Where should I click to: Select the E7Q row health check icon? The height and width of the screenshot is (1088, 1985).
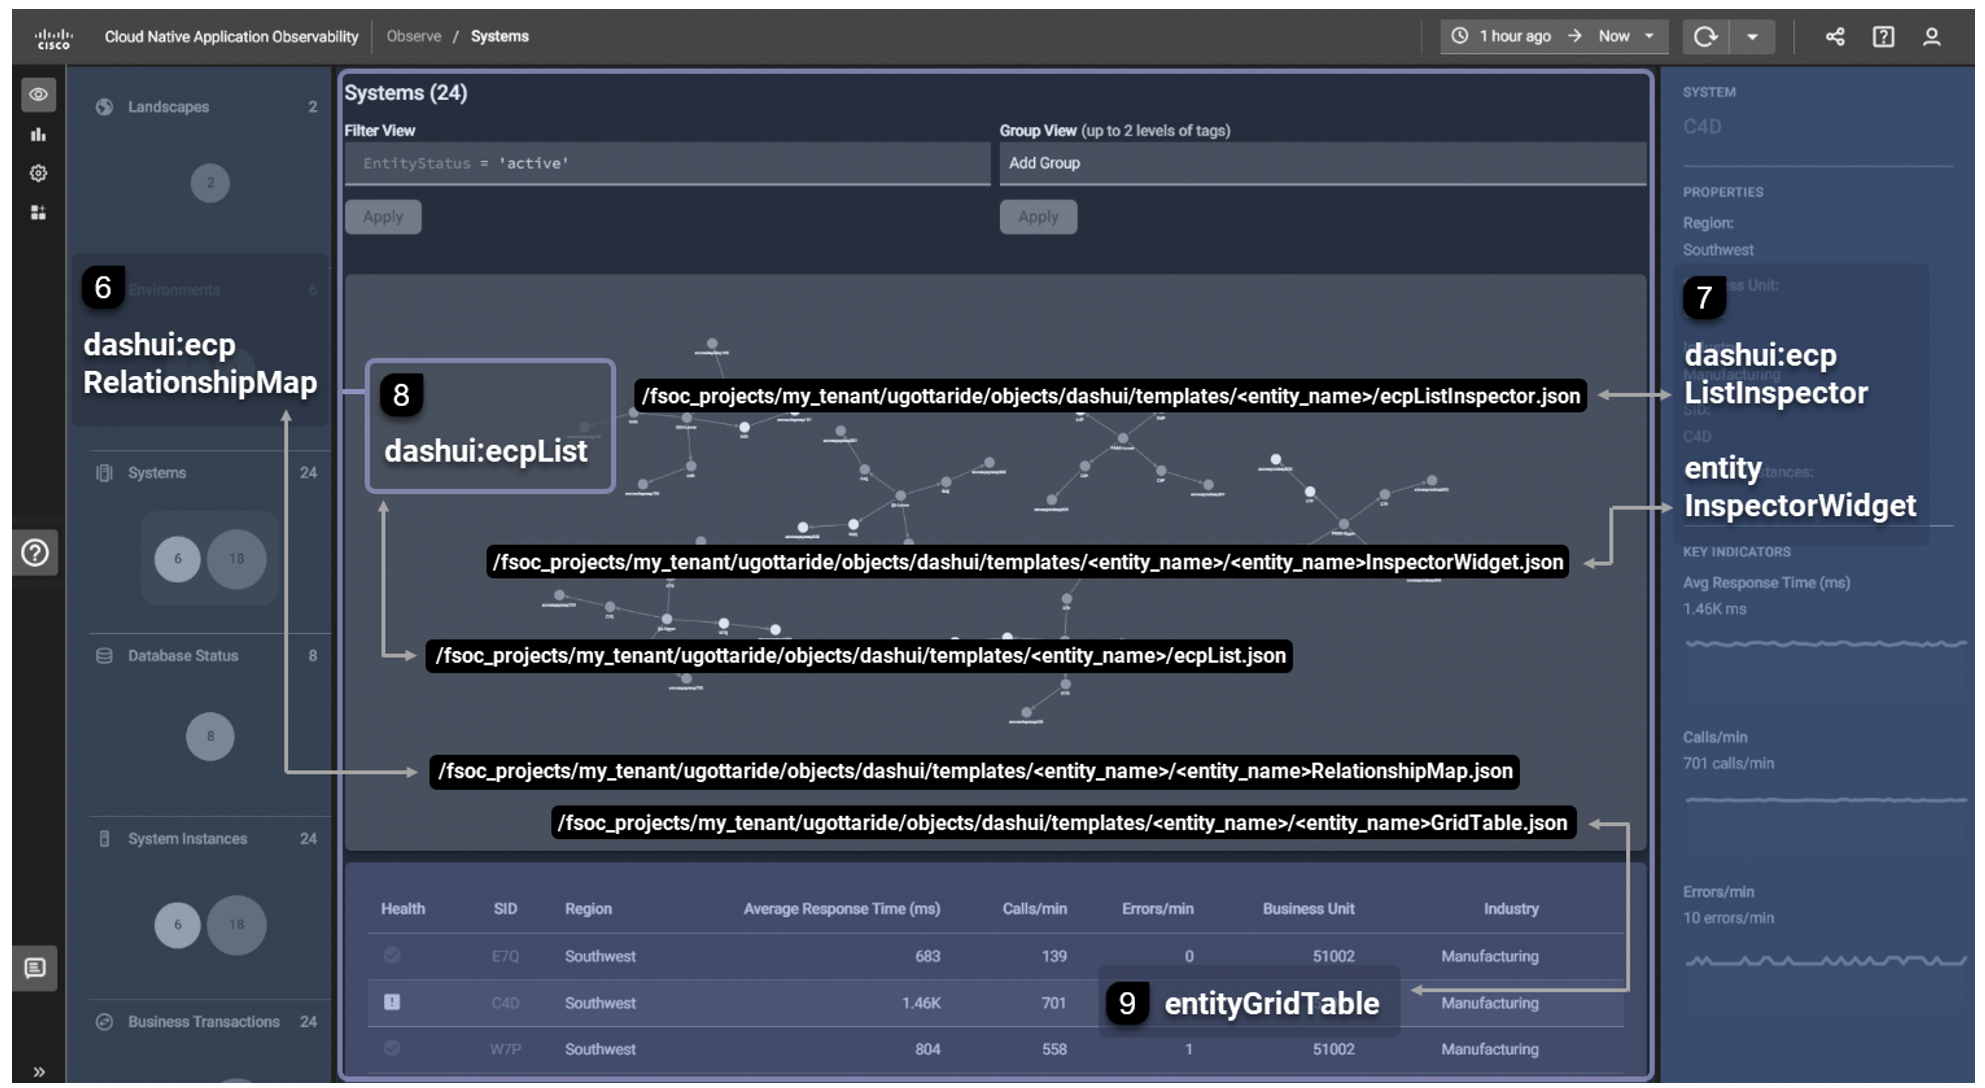(392, 956)
